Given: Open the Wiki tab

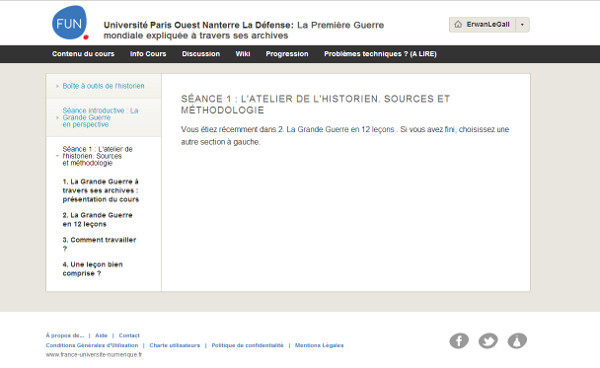Looking at the screenshot, I should [243, 54].
